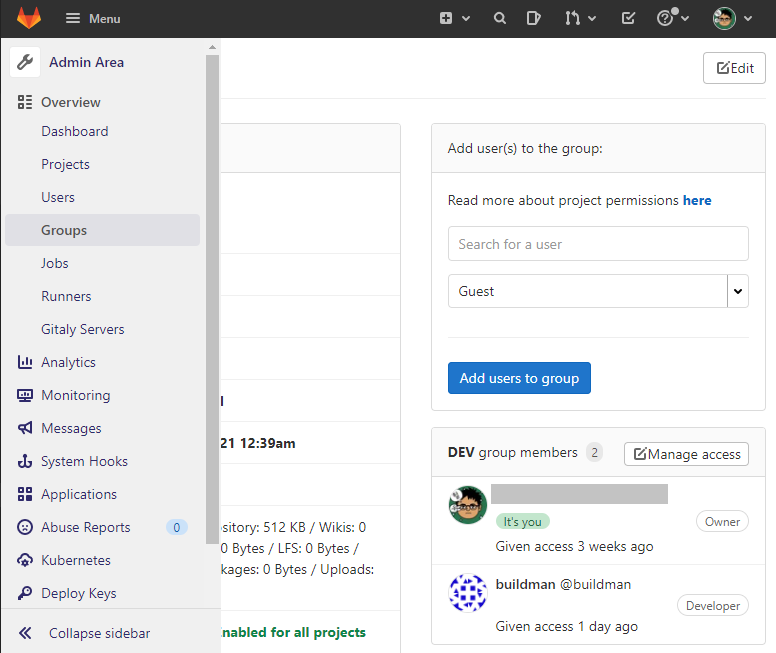Image resolution: width=776 pixels, height=653 pixels.
Task: Open the Guest access level dropdown
Action: (598, 291)
